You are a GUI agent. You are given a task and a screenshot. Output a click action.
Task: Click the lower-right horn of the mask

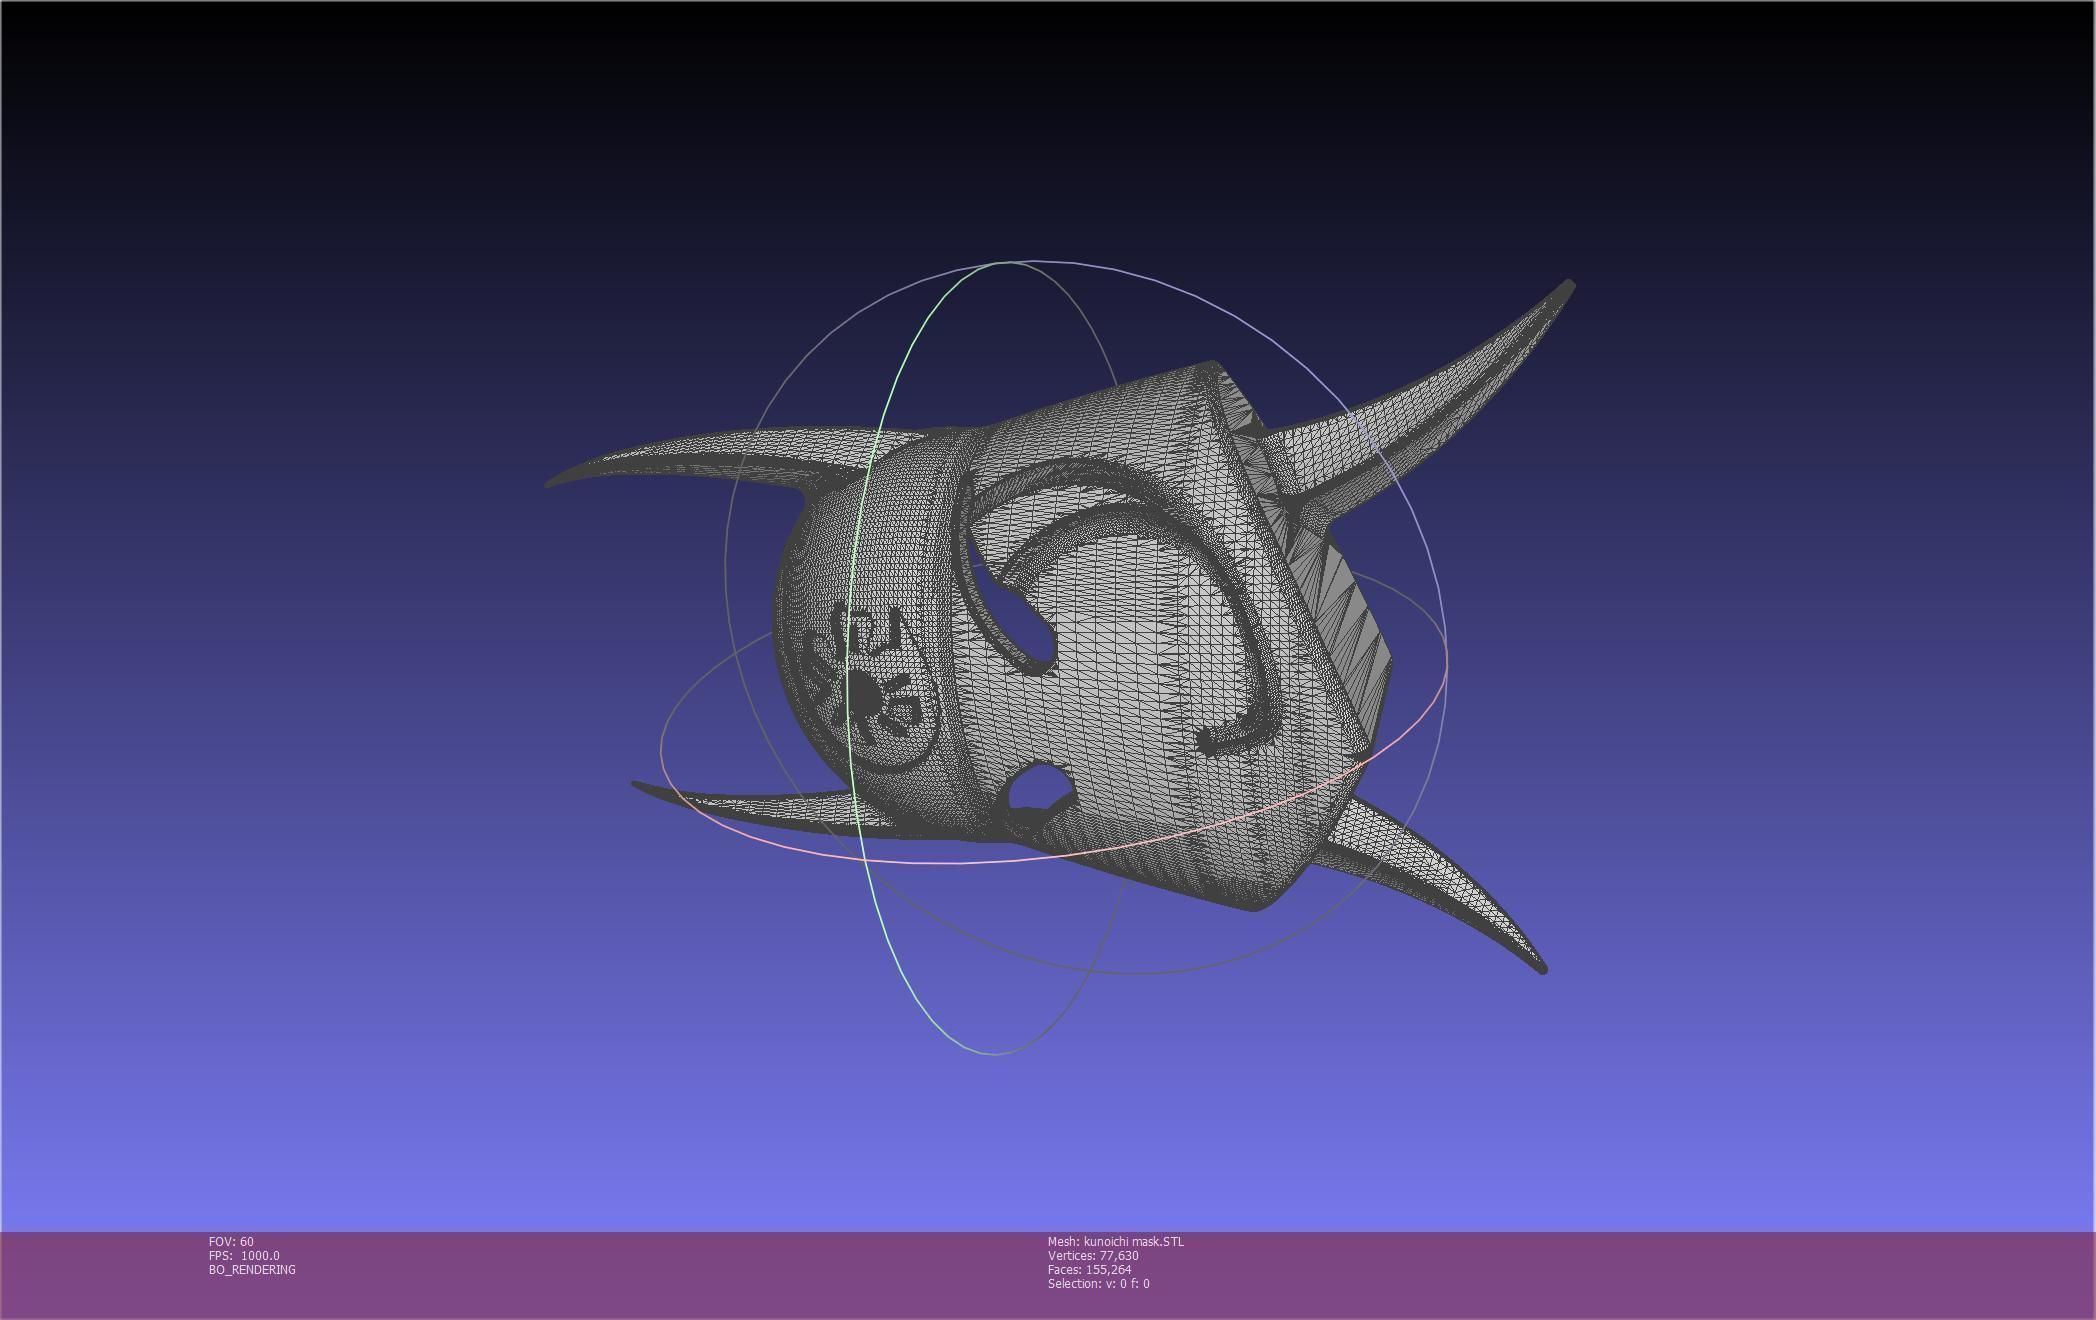click(1450, 885)
